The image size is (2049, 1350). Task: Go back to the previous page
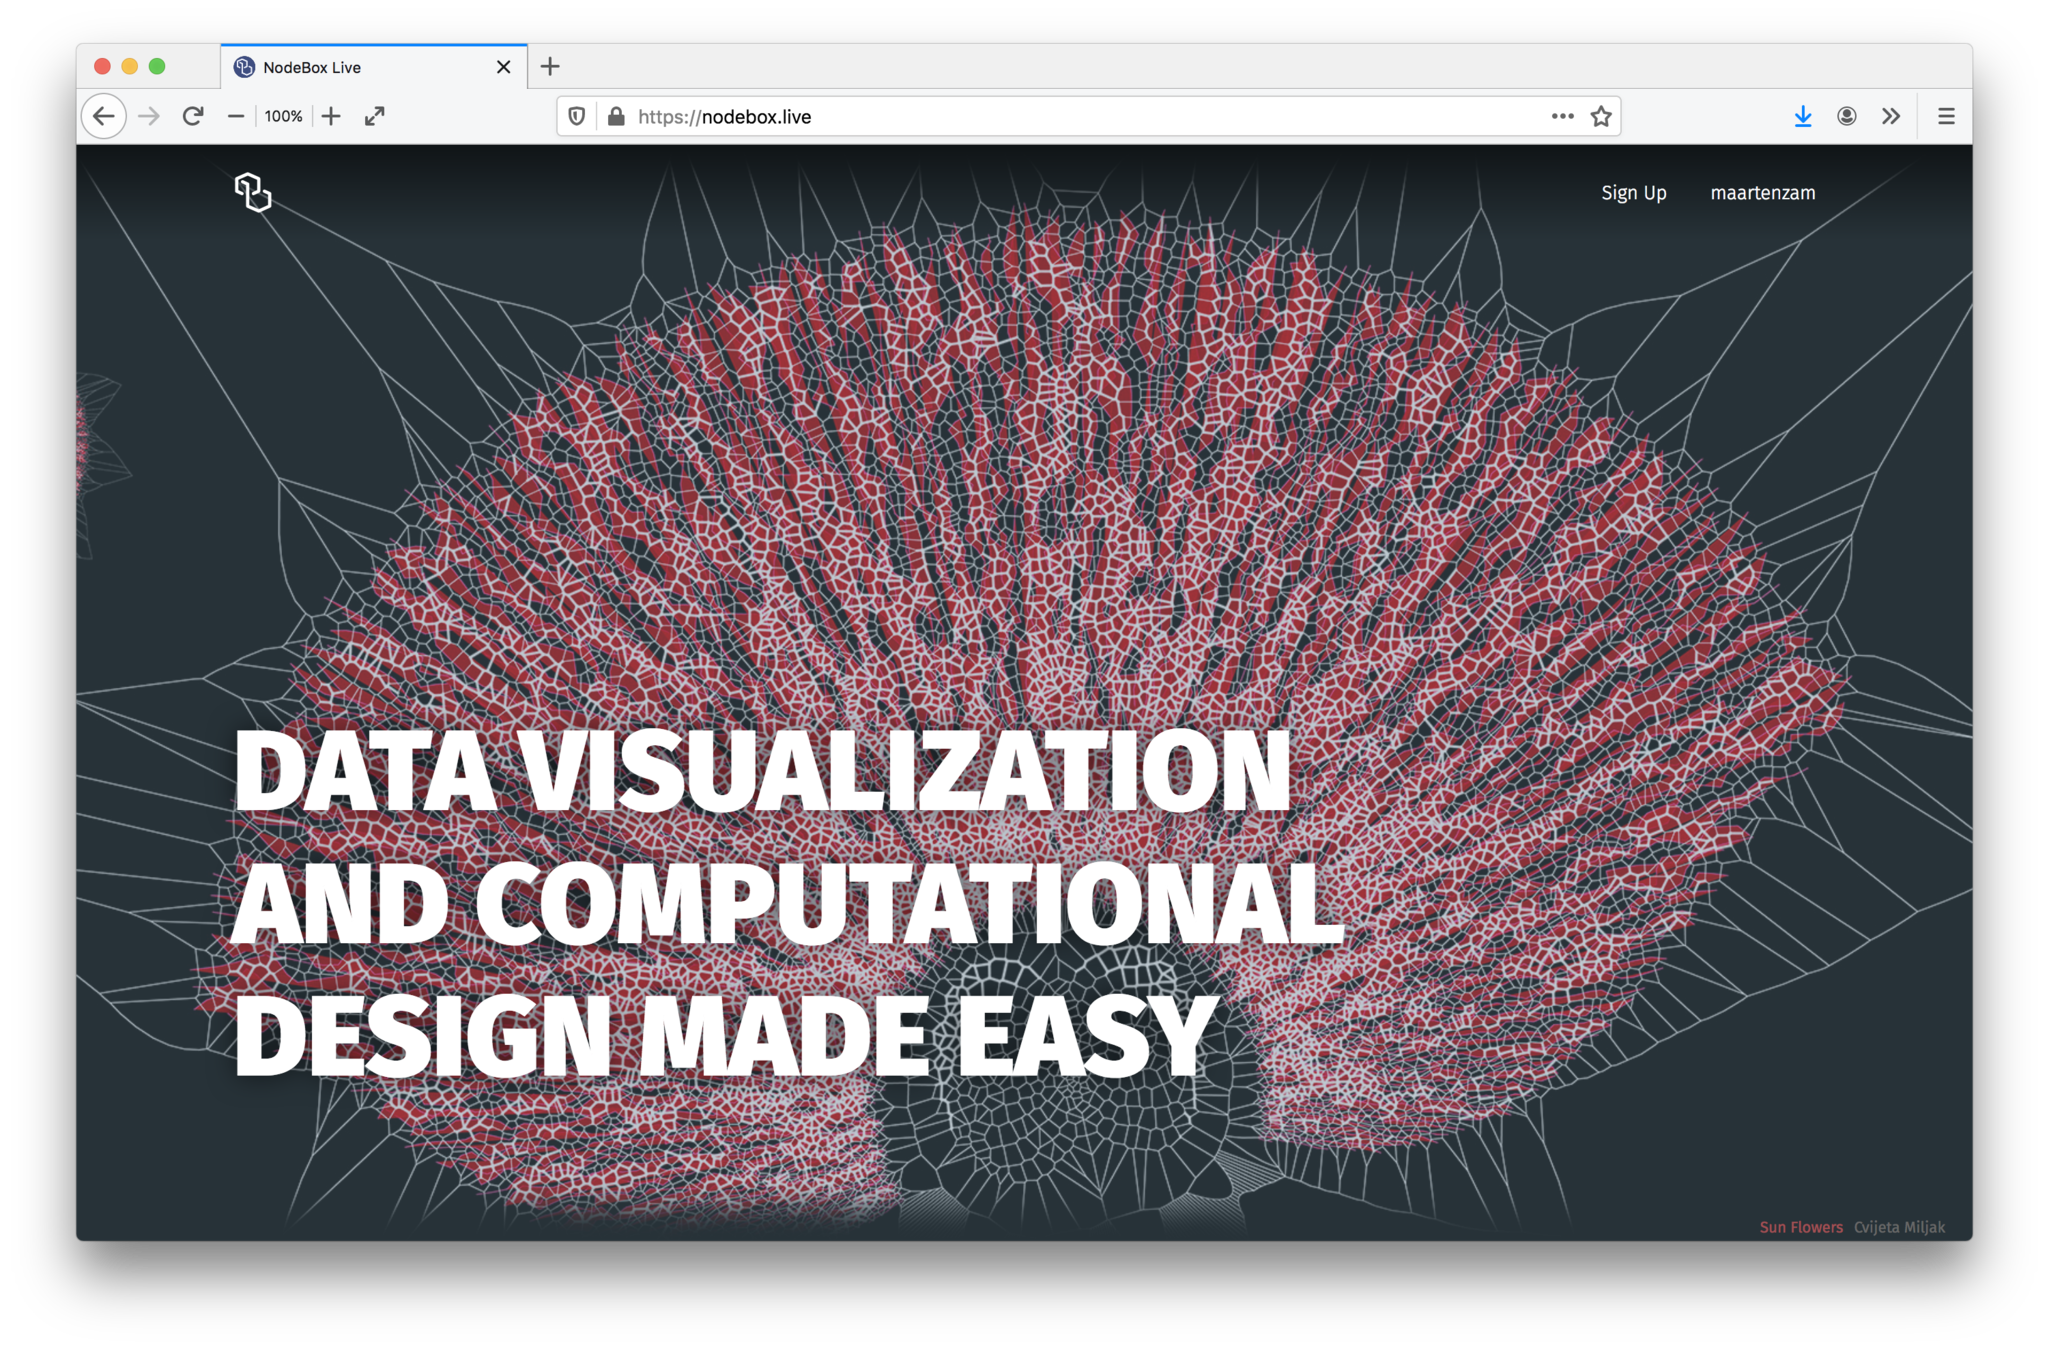(x=104, y=116)
